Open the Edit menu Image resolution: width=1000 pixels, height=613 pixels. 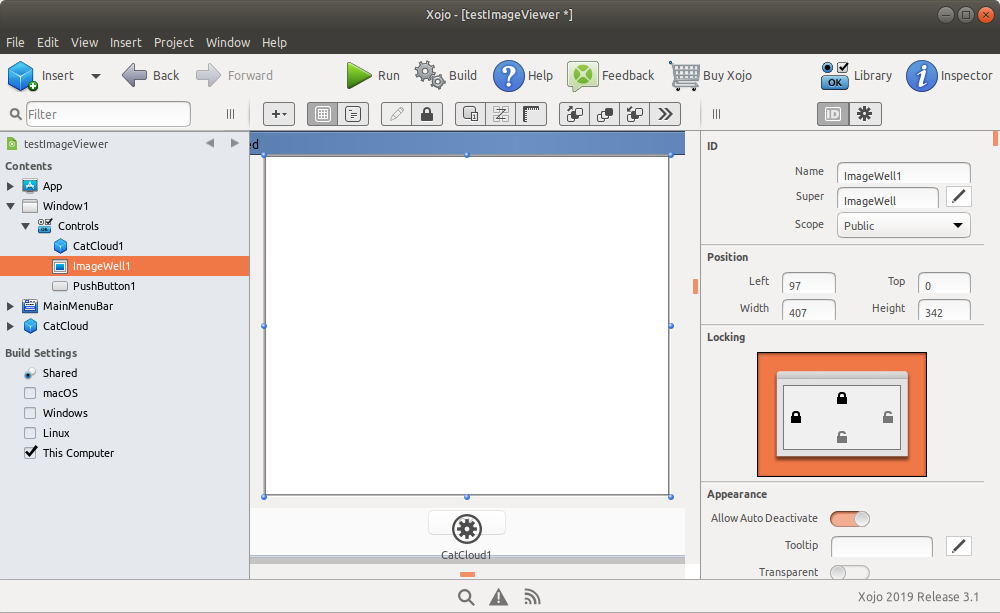point(48,42)
